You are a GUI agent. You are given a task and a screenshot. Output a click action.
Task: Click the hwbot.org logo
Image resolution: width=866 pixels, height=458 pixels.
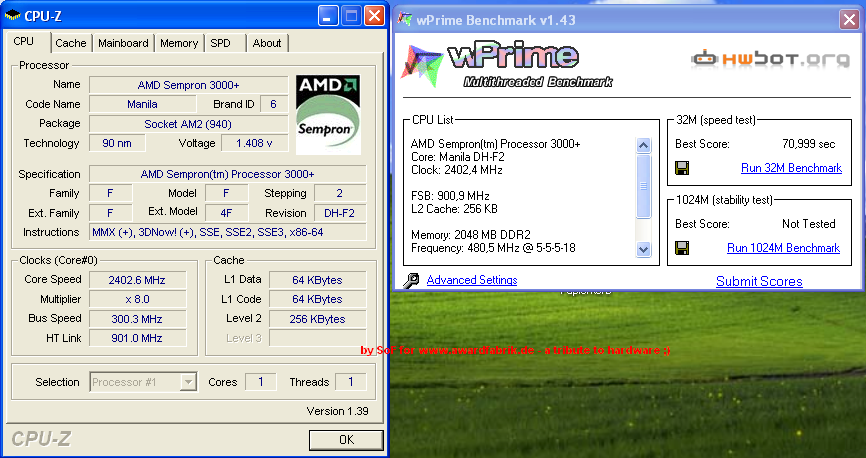[x=770, y=59]
